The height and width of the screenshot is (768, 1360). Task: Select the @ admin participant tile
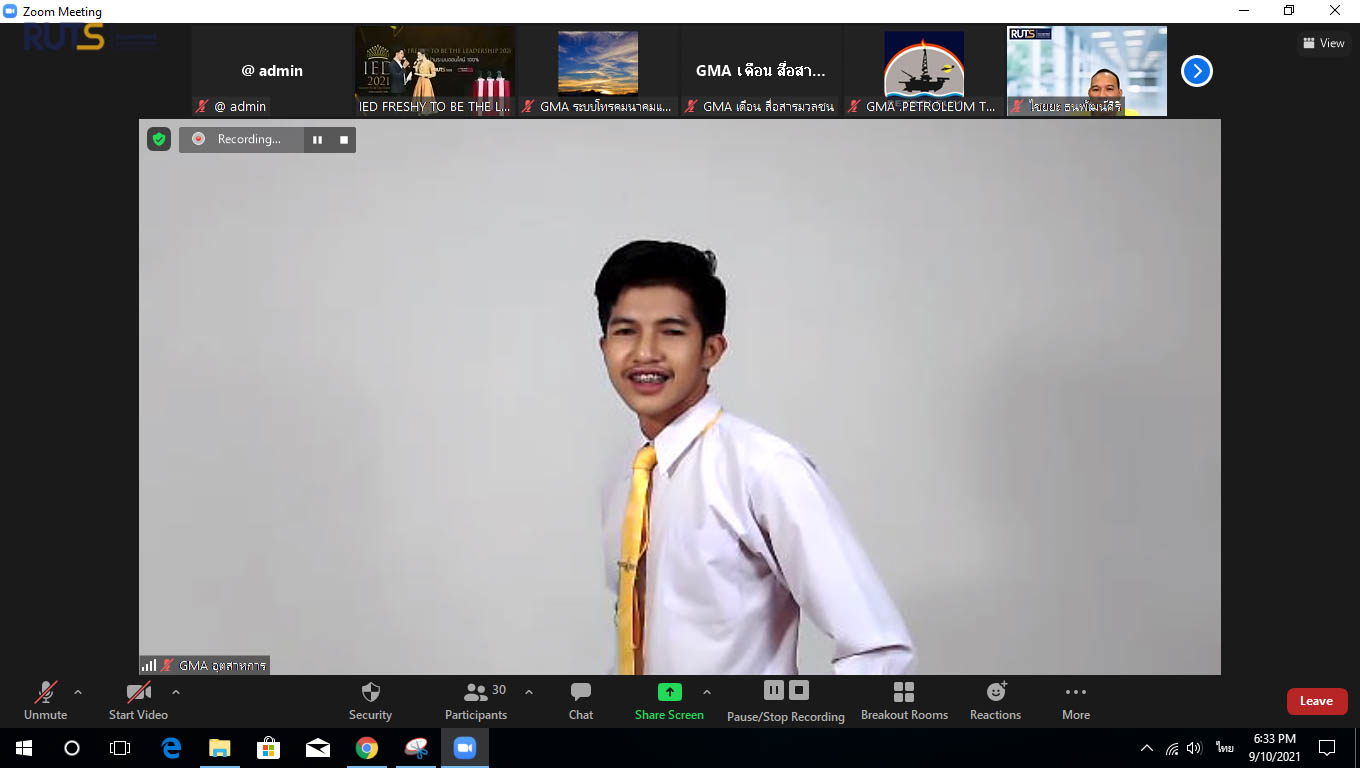(x=272, y=71)
